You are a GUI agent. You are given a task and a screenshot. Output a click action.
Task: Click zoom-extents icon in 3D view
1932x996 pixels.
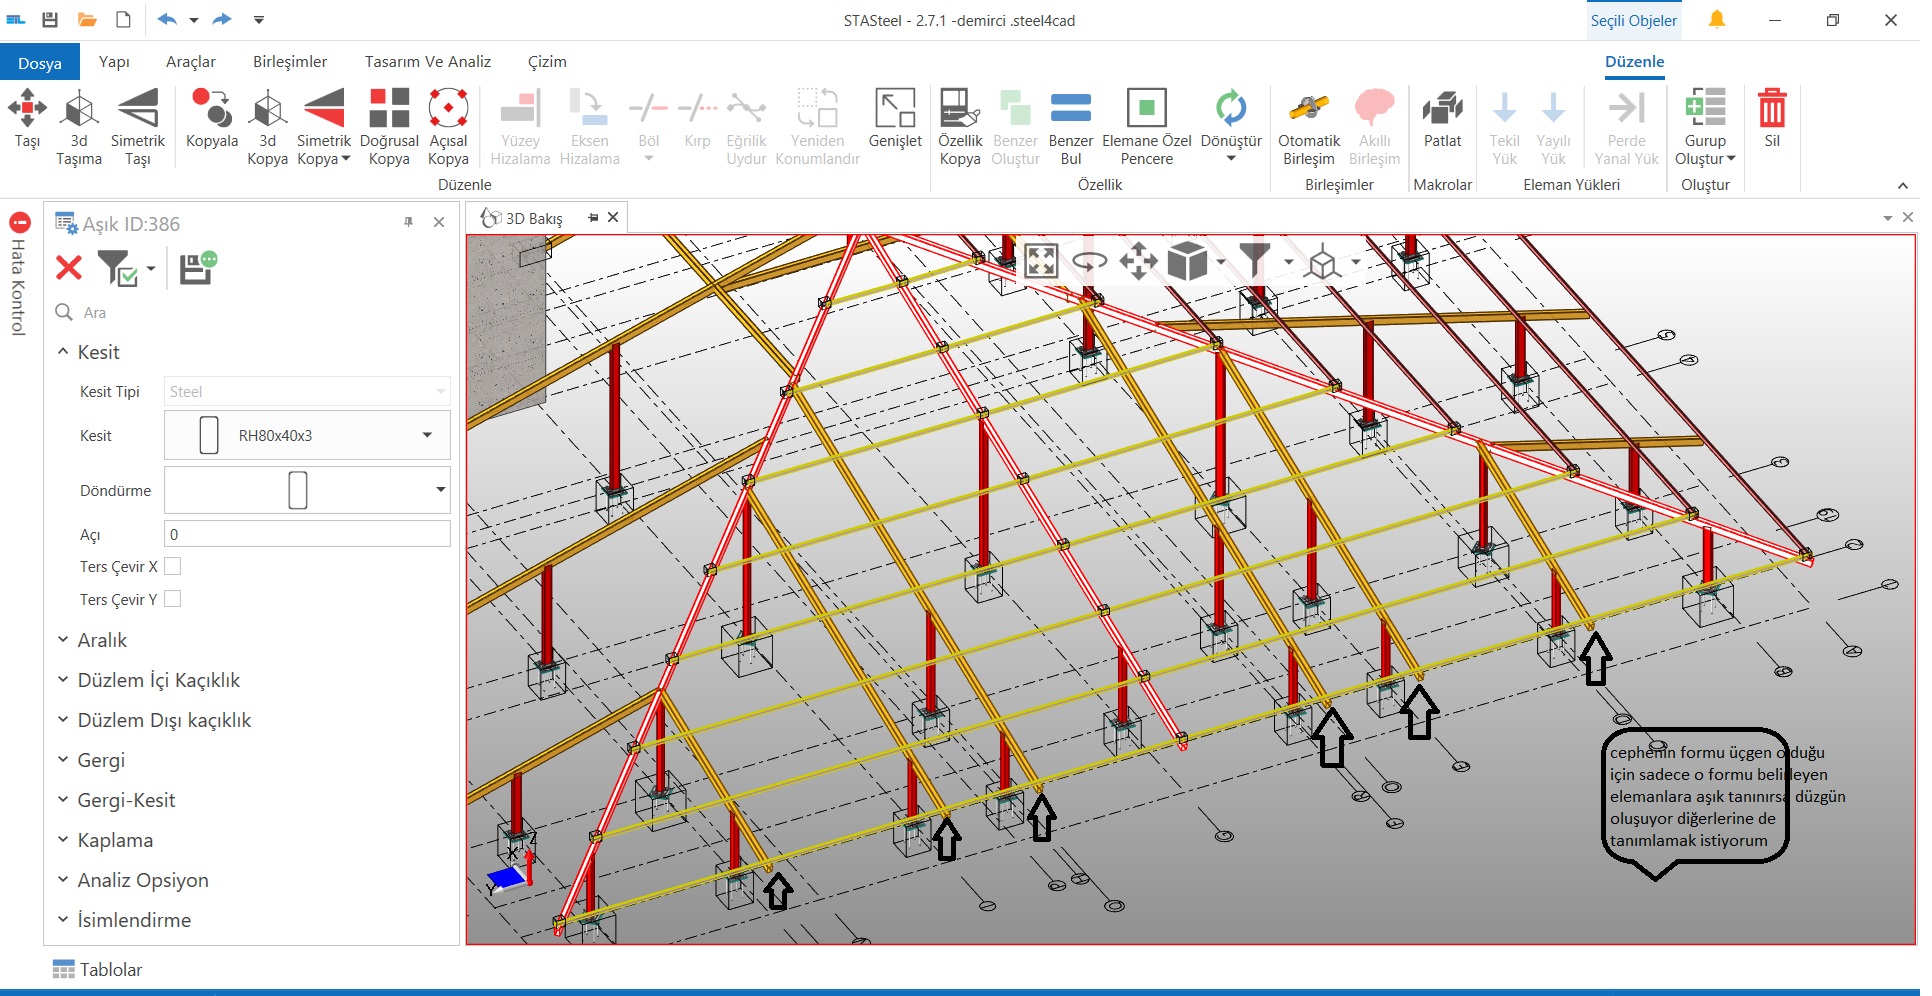click(x=1040, y=262)
